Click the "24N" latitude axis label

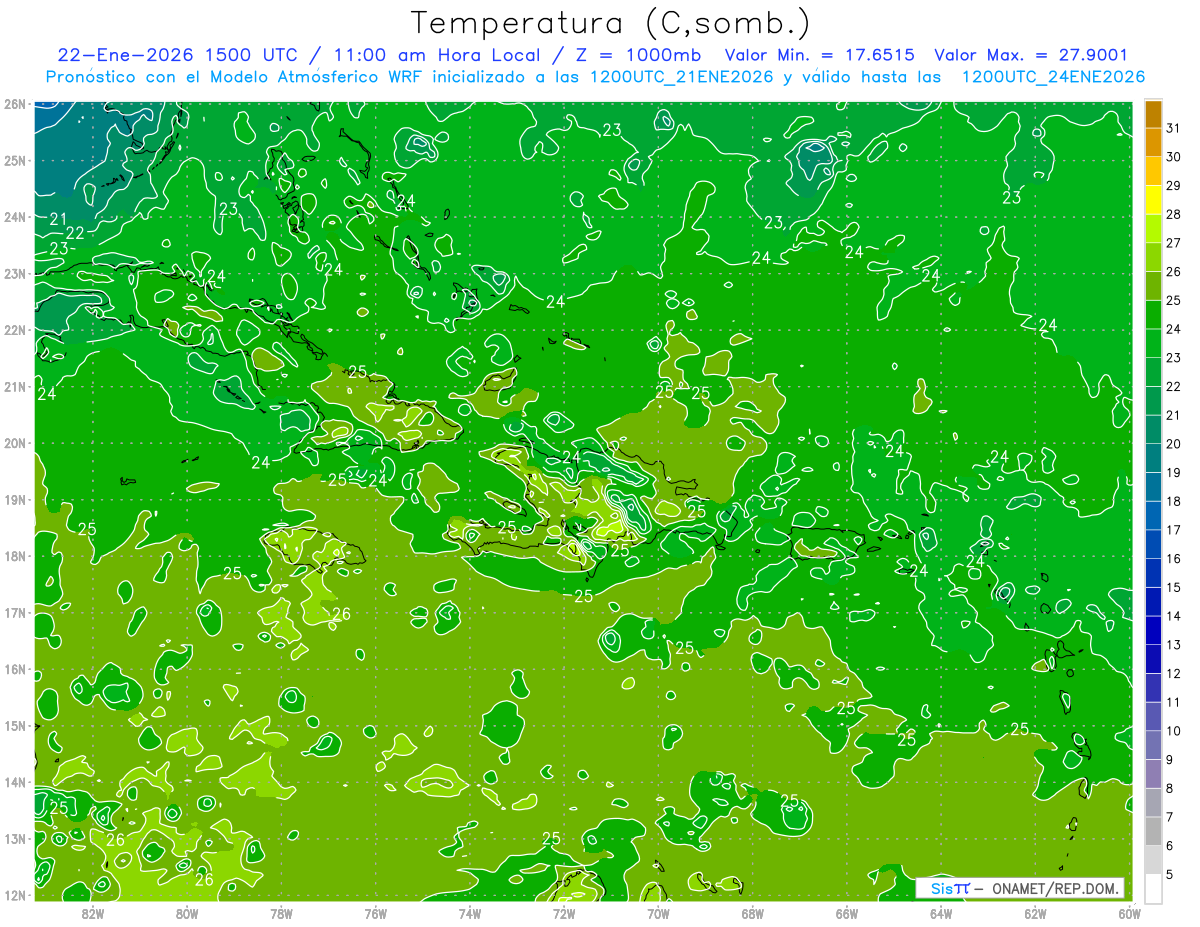tap(14, 217)
